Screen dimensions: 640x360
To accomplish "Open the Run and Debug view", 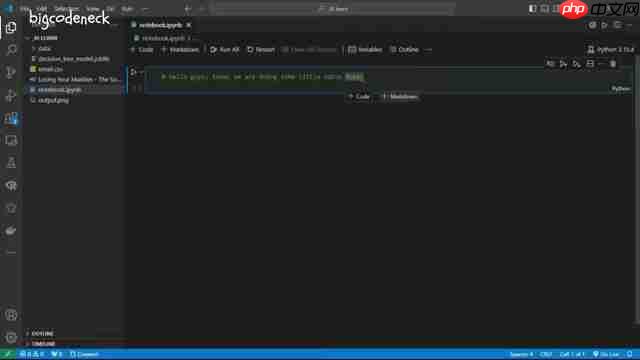I will [11, 95].
